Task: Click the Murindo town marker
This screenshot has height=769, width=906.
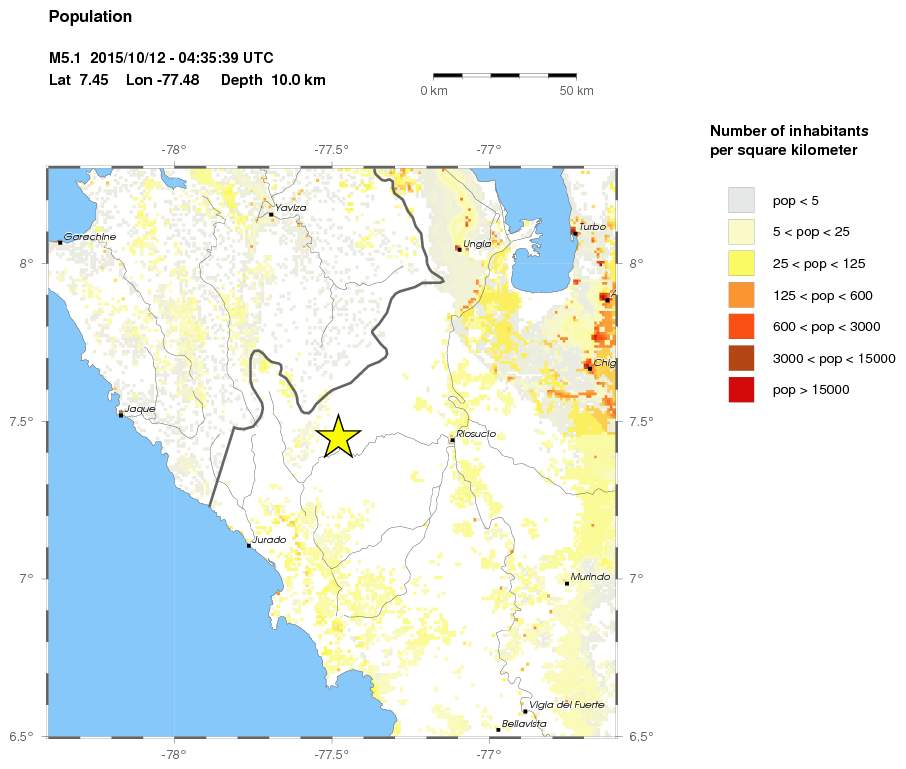Action: 567,583
